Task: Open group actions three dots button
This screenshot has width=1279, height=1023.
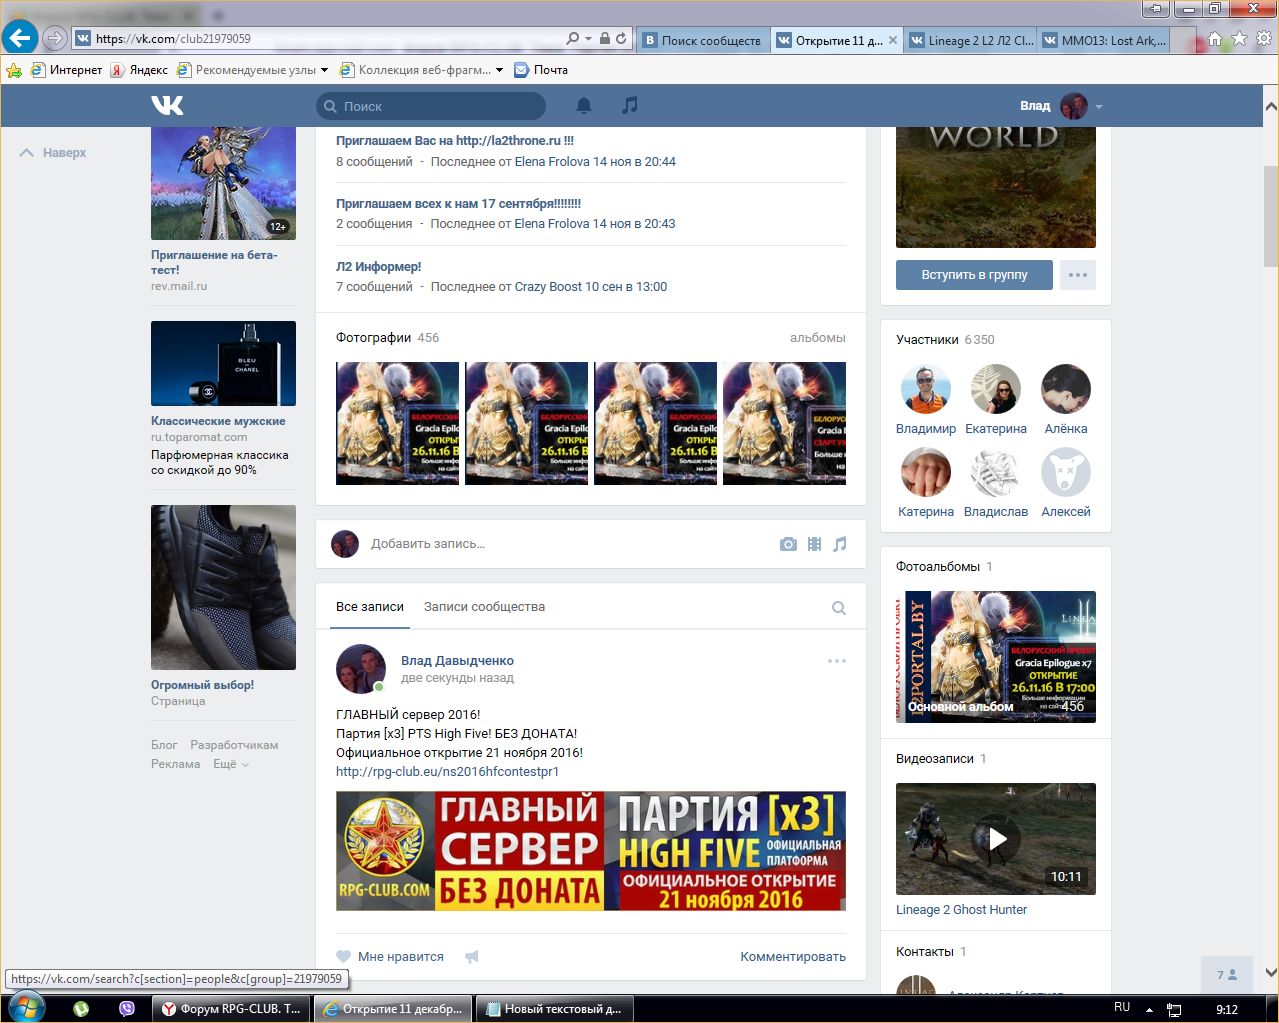Action: pyautogui.click(x=1078, y=275)
